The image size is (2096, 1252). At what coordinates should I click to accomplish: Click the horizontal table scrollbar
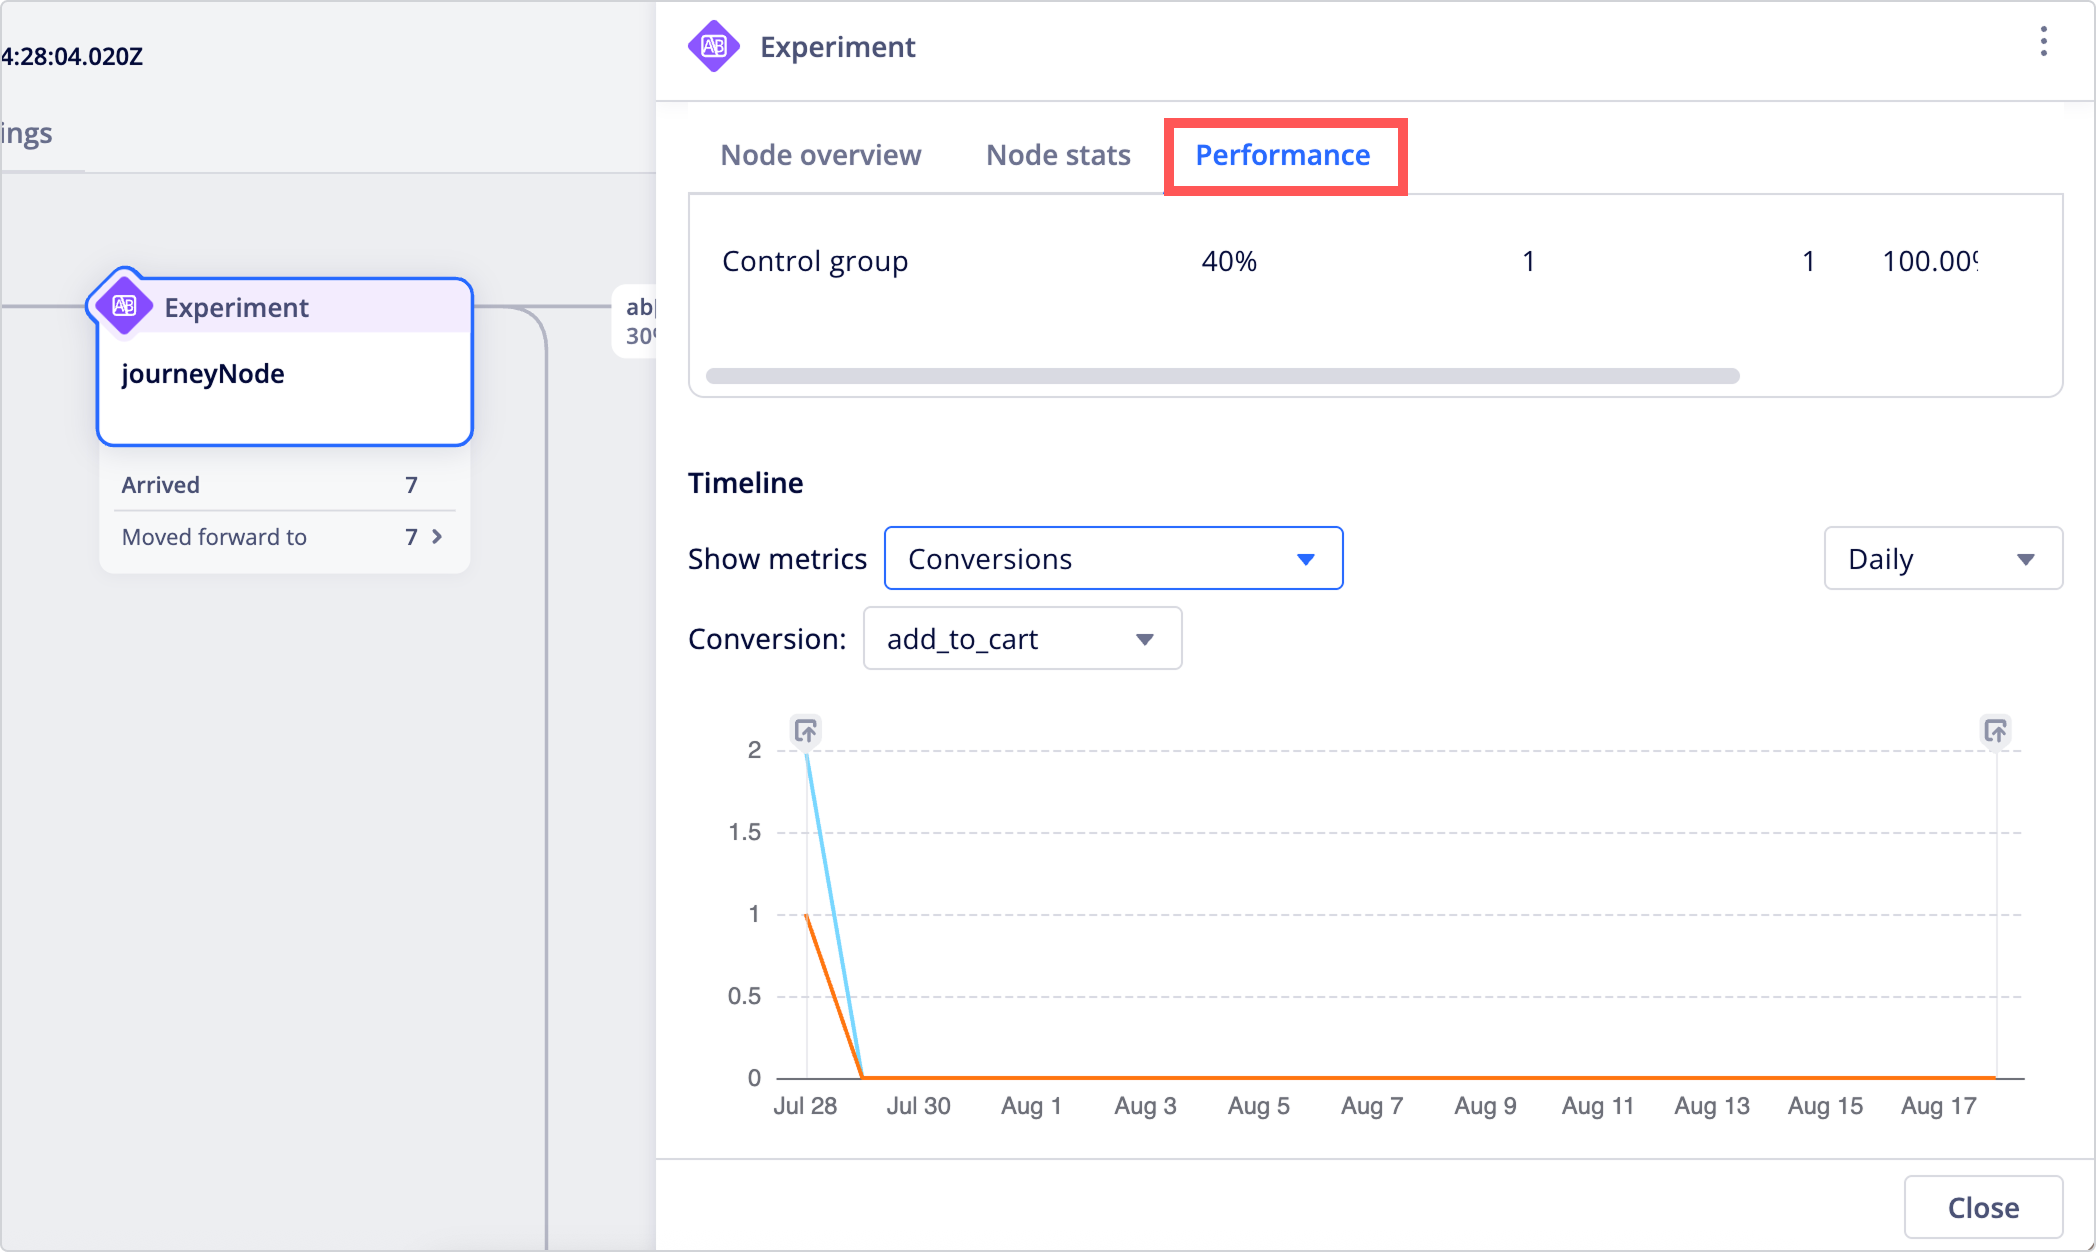coord(1222,376)
